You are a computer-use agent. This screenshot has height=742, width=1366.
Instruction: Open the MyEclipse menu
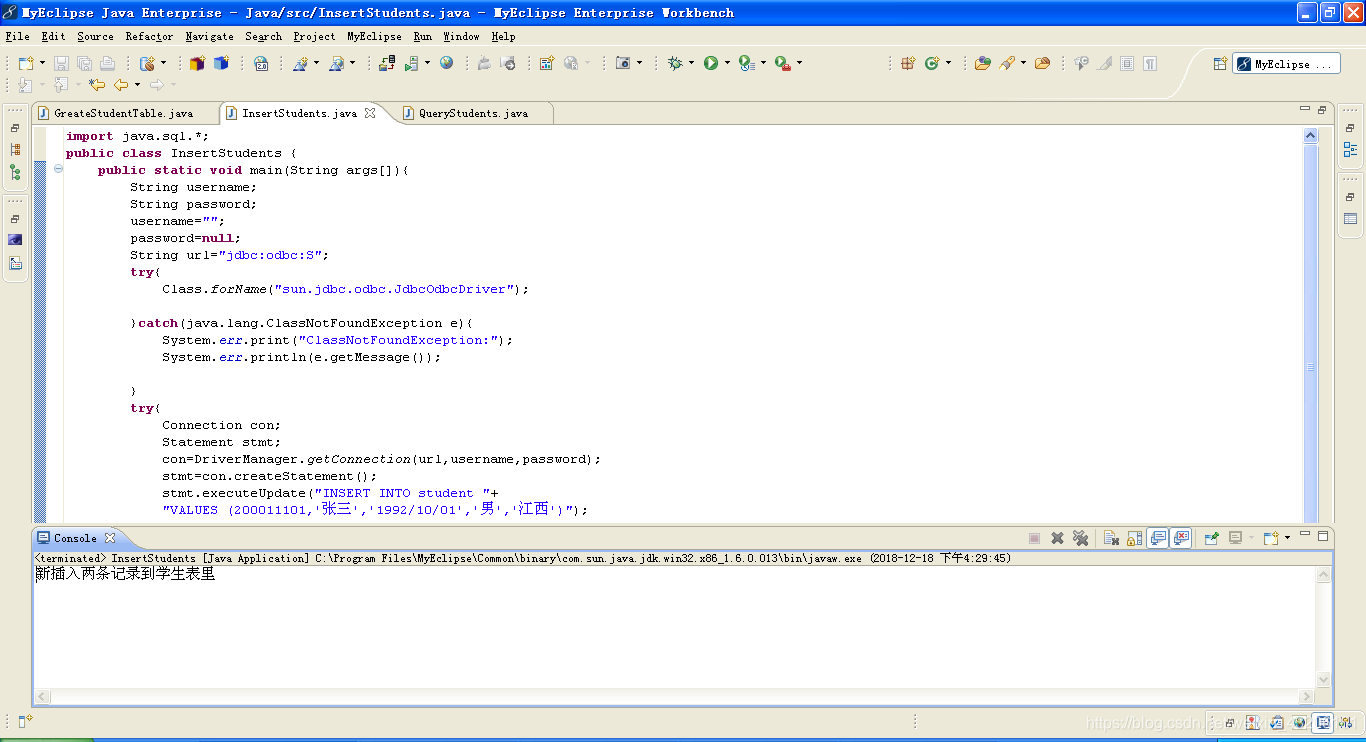tap(374, 36)
